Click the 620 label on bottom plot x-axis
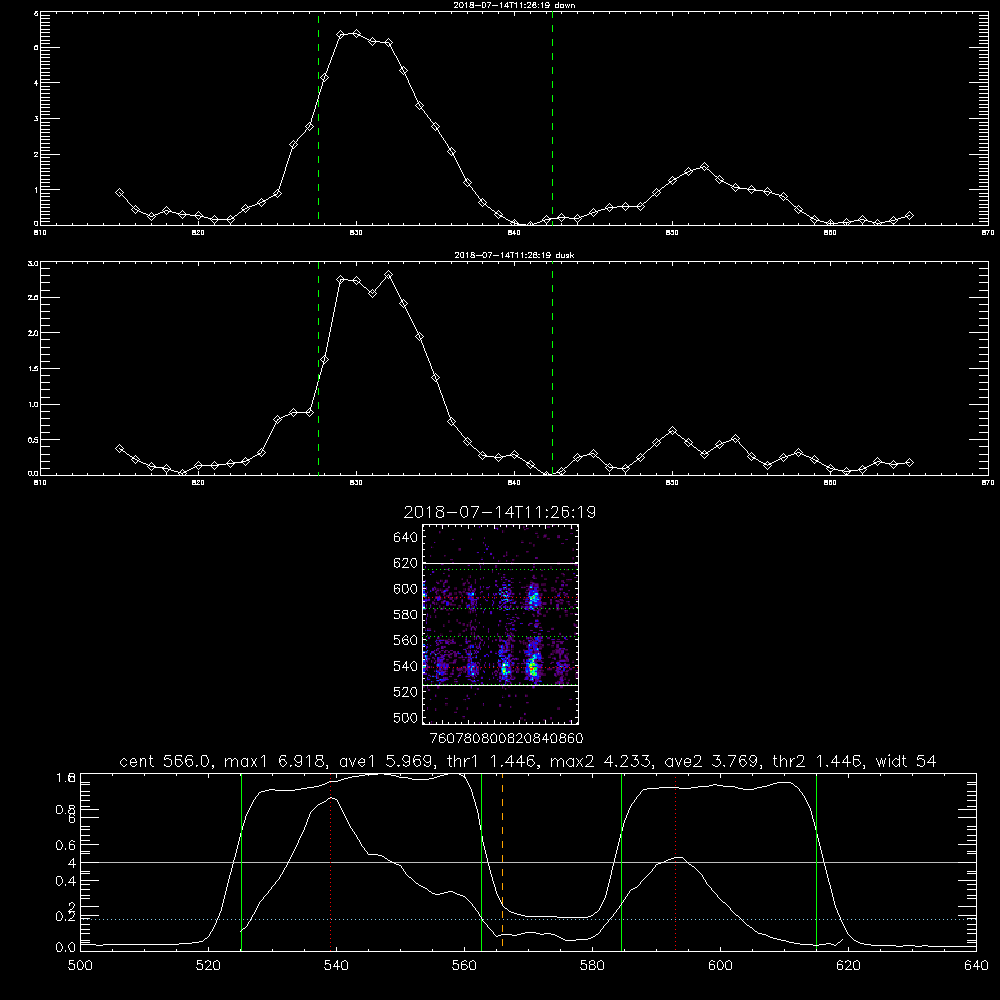 [x=849, y=966]
